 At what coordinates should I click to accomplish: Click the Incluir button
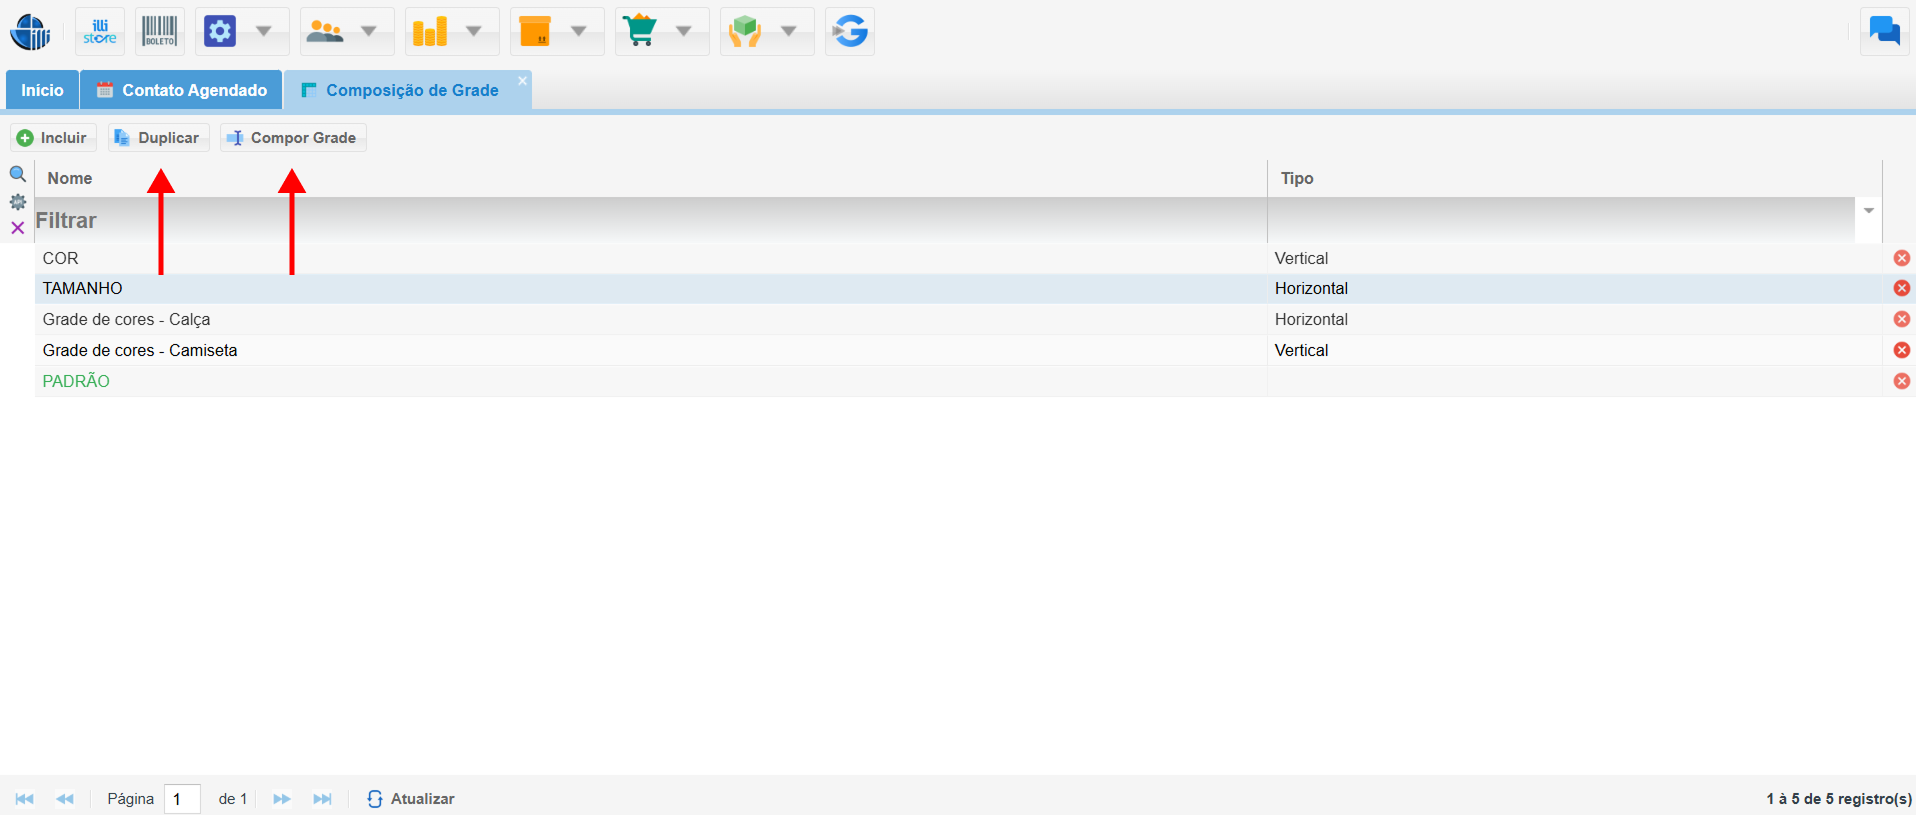(x=53, y=138)
